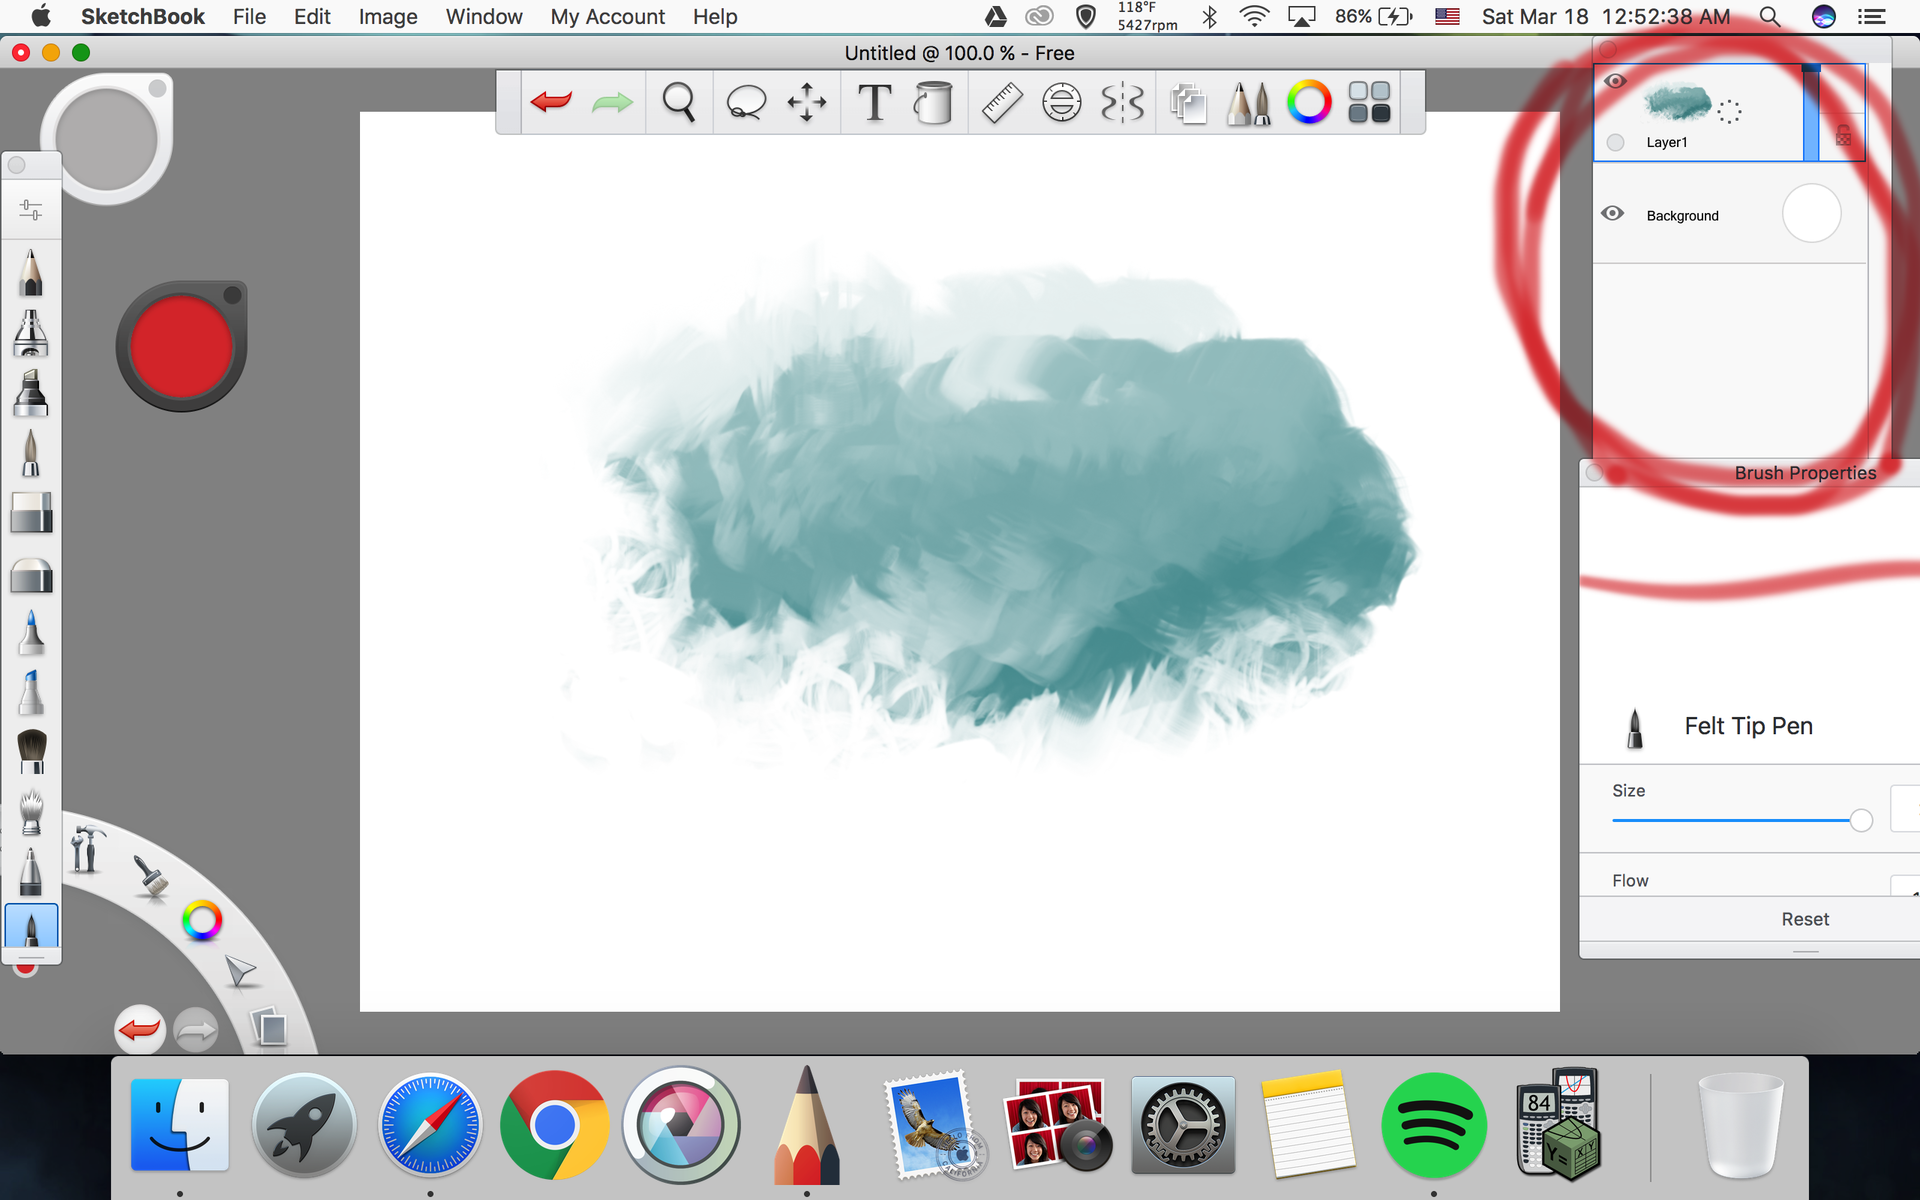Select the Text tool
1920x1200 pixels.
(875, 102)
